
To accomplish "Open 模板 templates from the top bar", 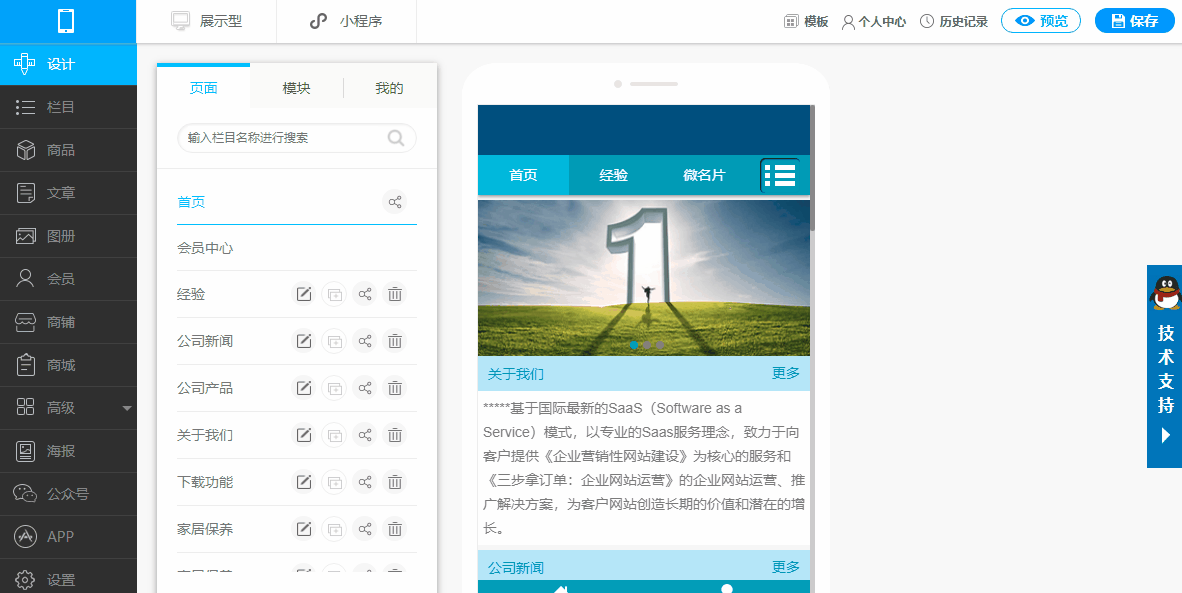I will [806, 21].
